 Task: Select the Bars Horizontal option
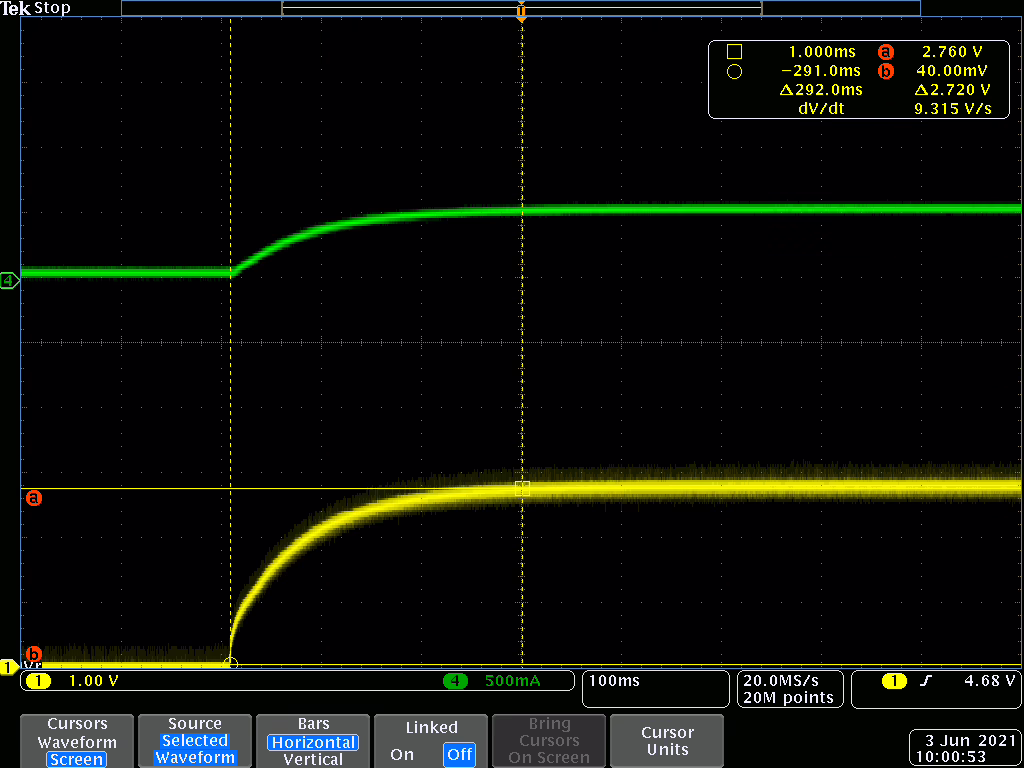(313, 742)
